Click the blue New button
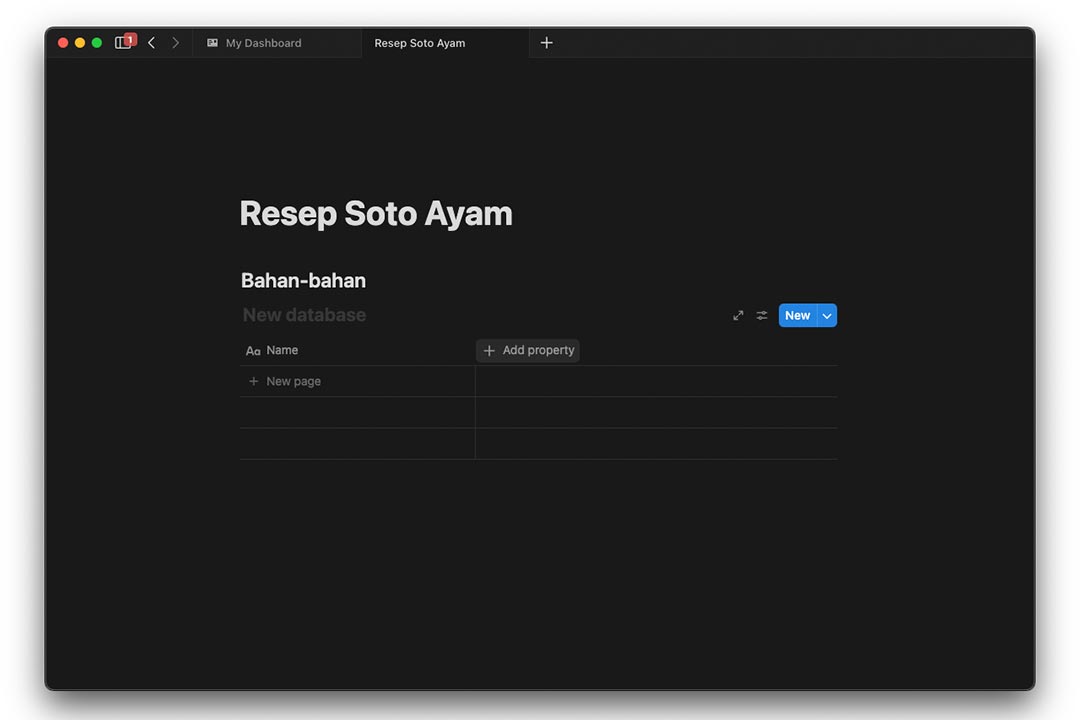This screenshot has width=1080, height=720. click(x=798, y=316)
